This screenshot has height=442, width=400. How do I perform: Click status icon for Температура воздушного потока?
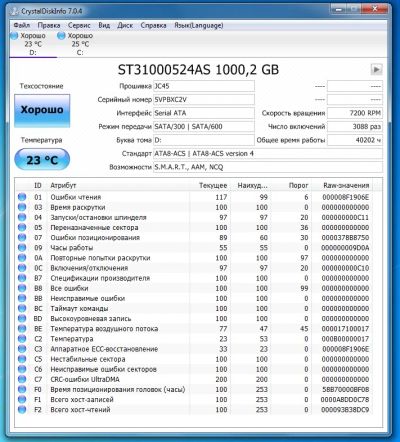coord(22,329)
